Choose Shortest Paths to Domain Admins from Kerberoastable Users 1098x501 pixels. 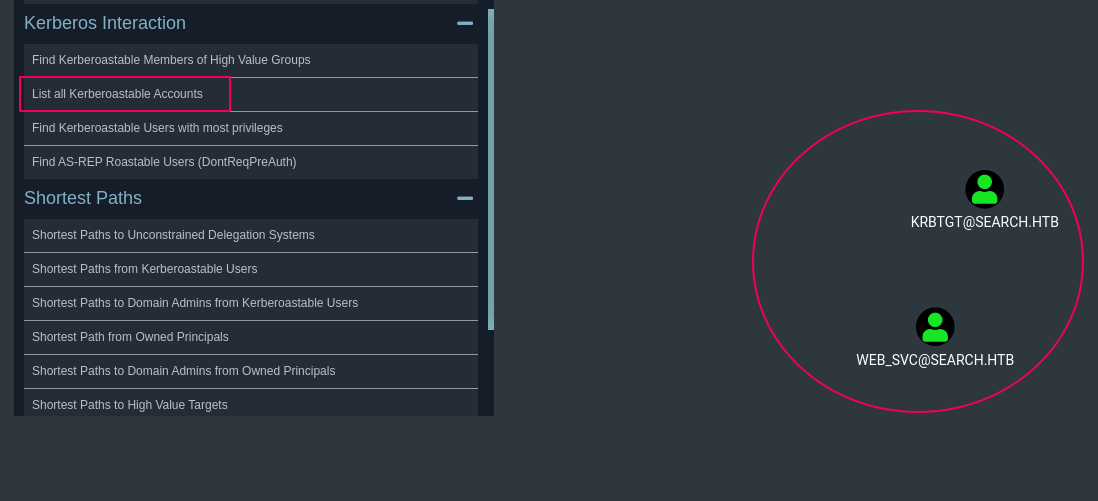[195, 303]
